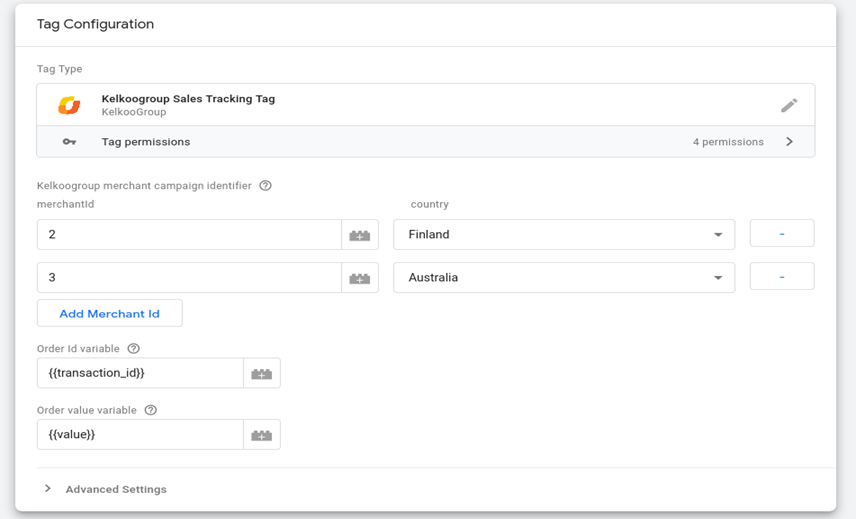The width and height of the screenshot is (856, 519).
Task: Open help for Kelkoogroup merchant campaign identifier
Action: coord(265,185)
